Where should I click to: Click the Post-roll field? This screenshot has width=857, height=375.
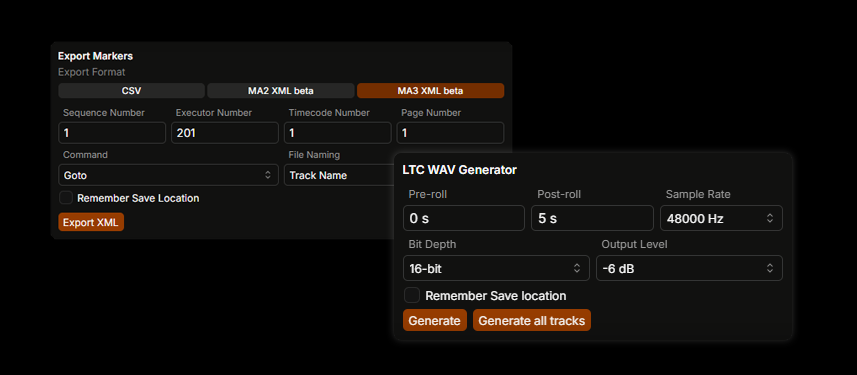(x=592, y=218)
